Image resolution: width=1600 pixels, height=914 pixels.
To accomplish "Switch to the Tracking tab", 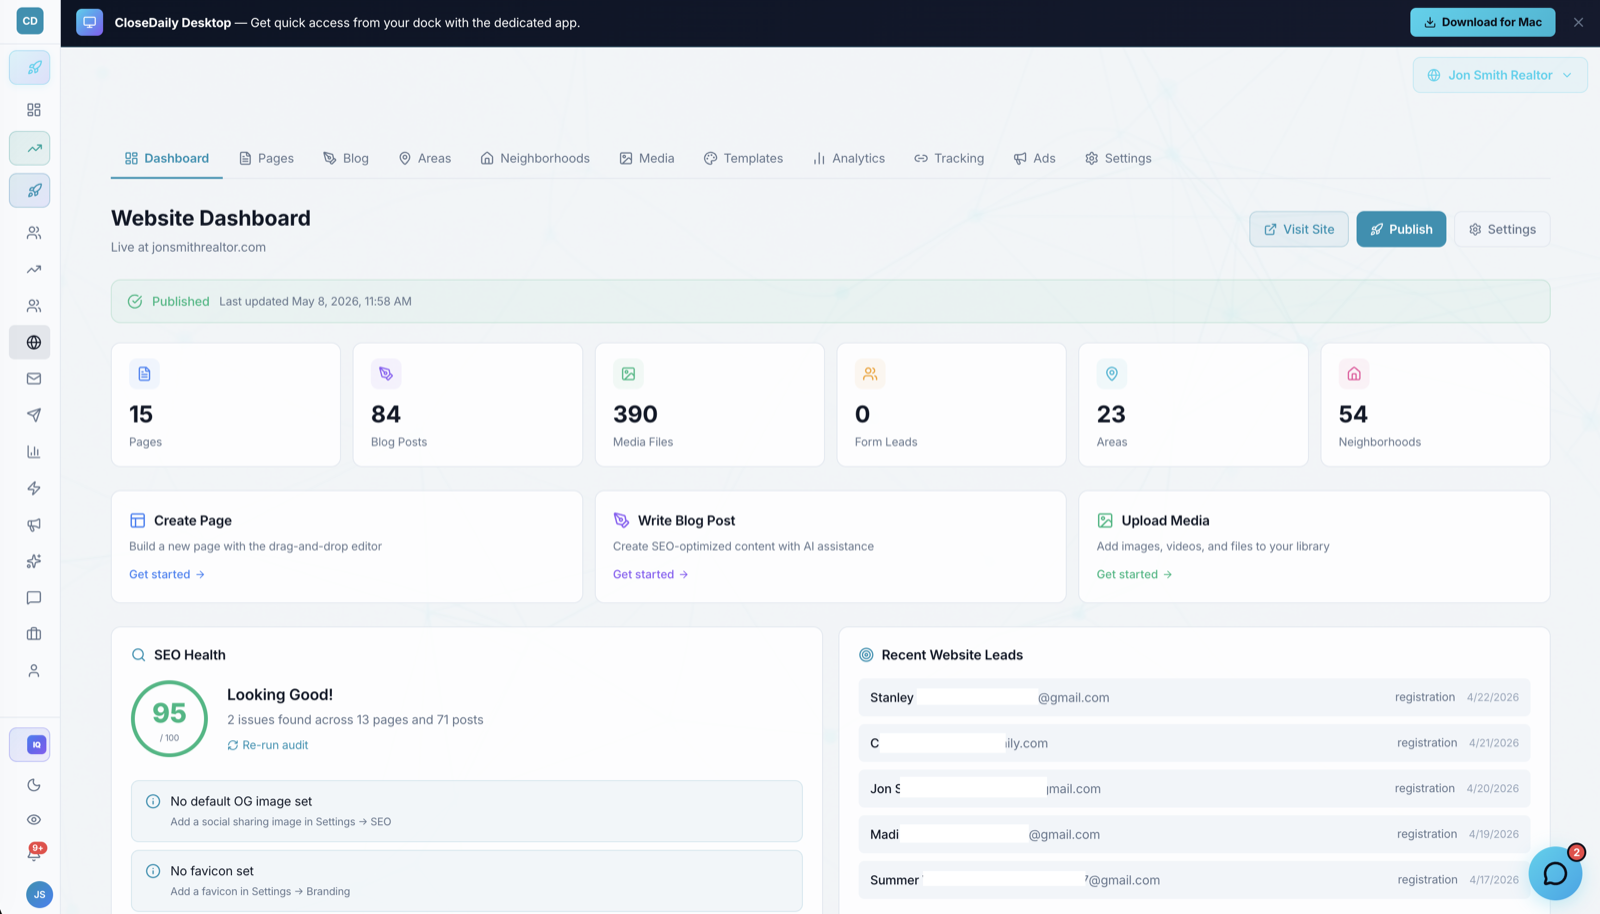I will pos(949,158).
